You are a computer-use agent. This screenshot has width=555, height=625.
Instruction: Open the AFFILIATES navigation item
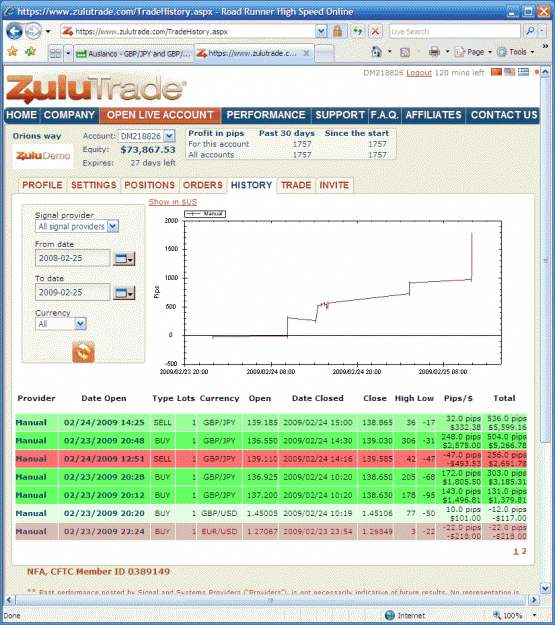pyautogui.click(x=433, y=115)
